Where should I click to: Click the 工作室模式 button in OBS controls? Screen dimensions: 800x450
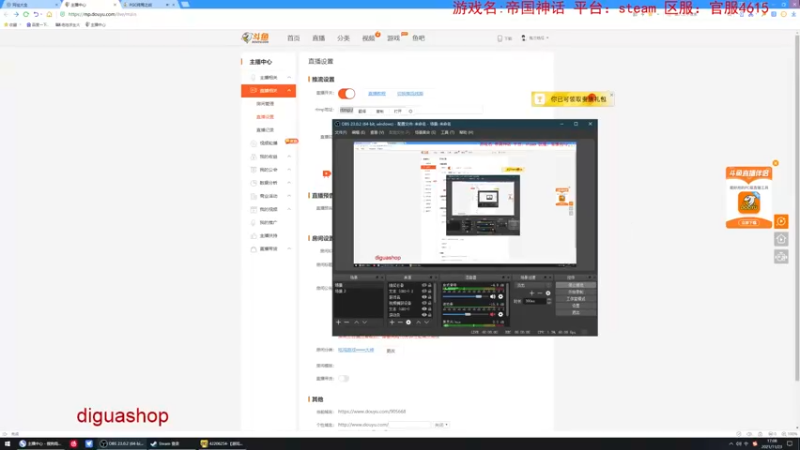coord(576,299)
